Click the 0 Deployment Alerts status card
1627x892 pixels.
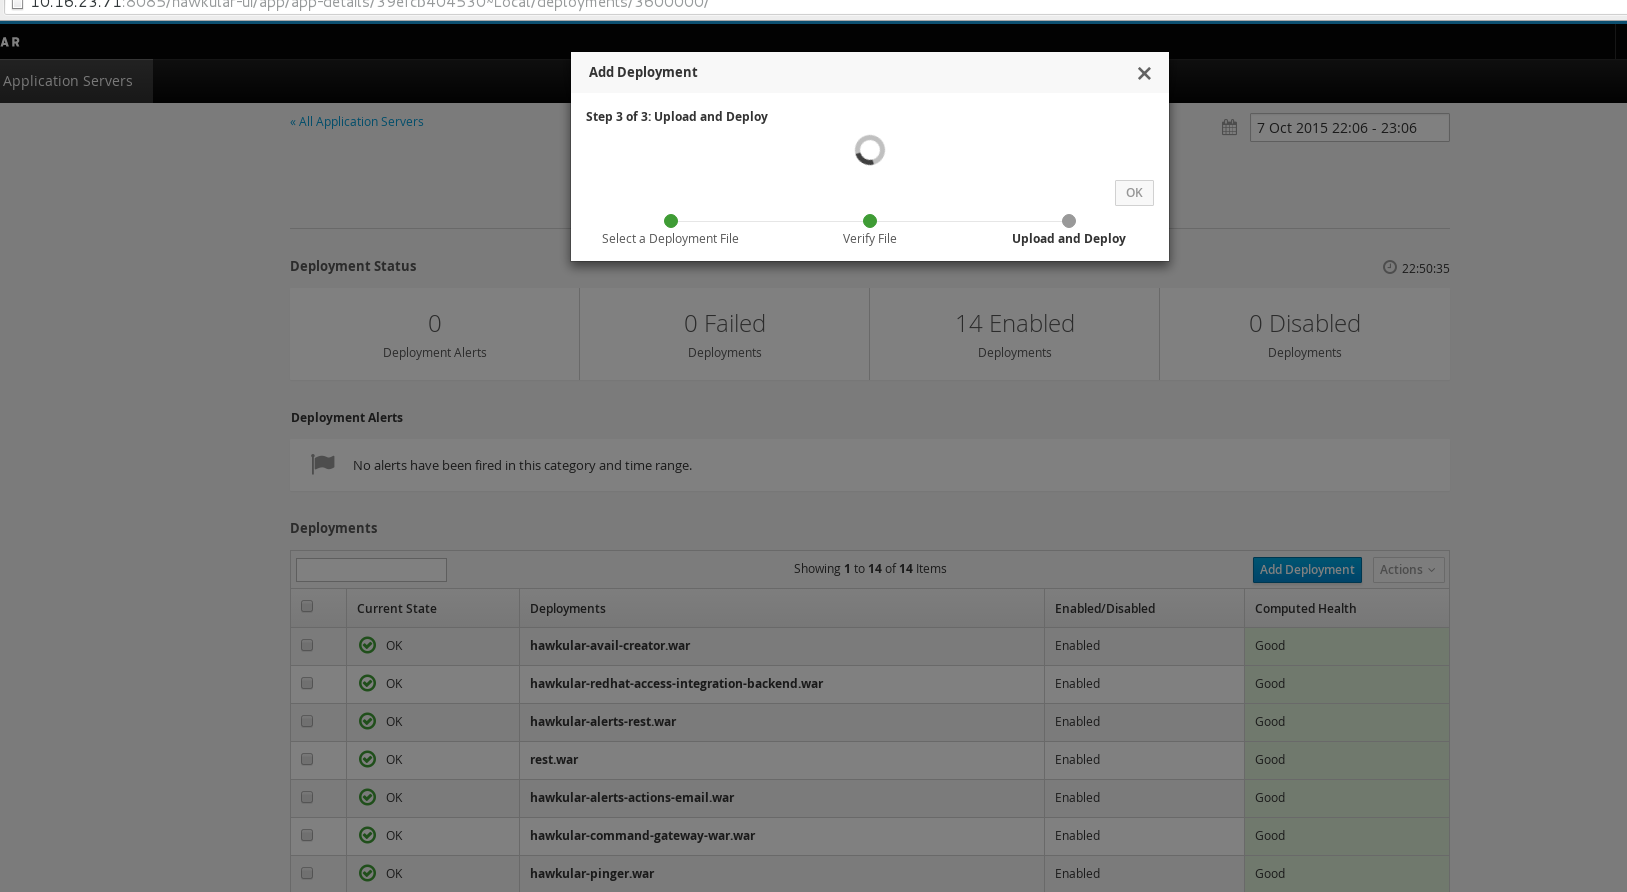tap(435, 335)
